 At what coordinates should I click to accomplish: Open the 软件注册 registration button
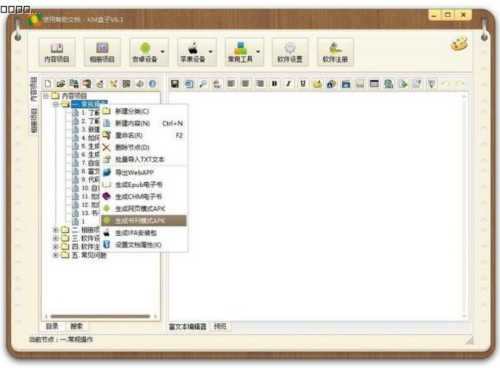335,52
